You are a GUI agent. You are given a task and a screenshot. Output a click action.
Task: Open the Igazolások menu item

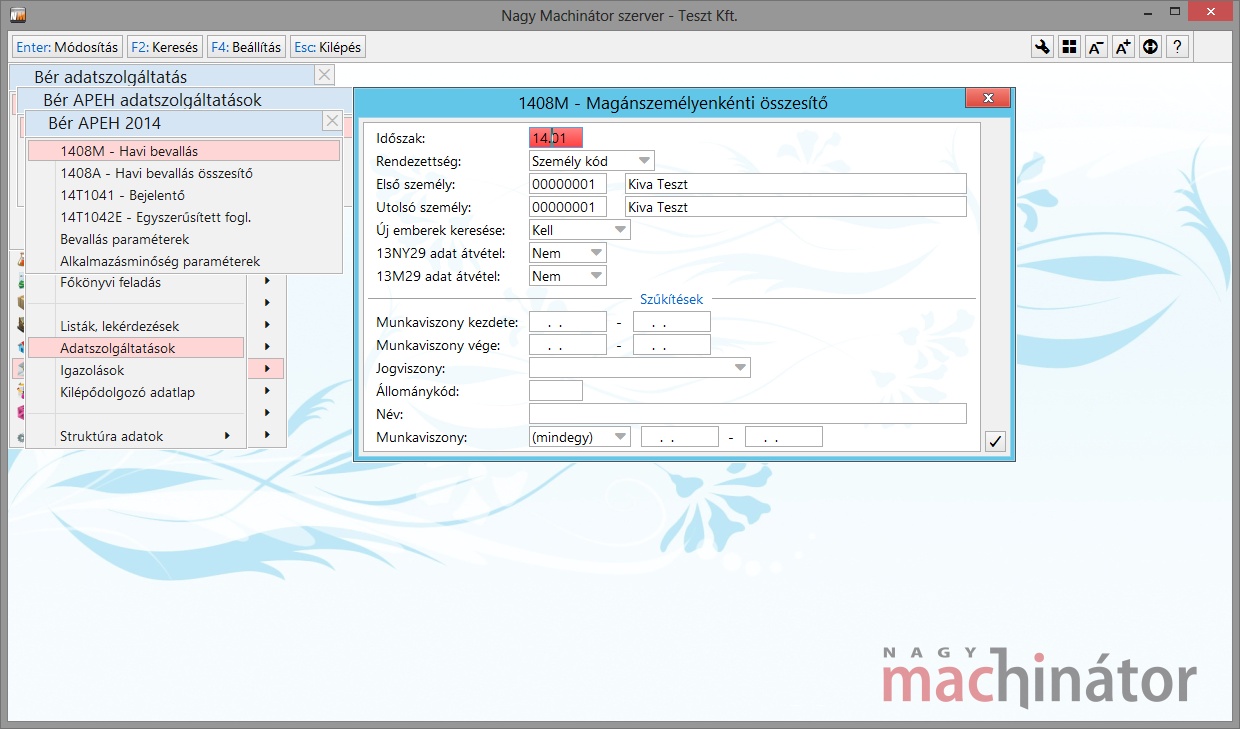point(136,370)
